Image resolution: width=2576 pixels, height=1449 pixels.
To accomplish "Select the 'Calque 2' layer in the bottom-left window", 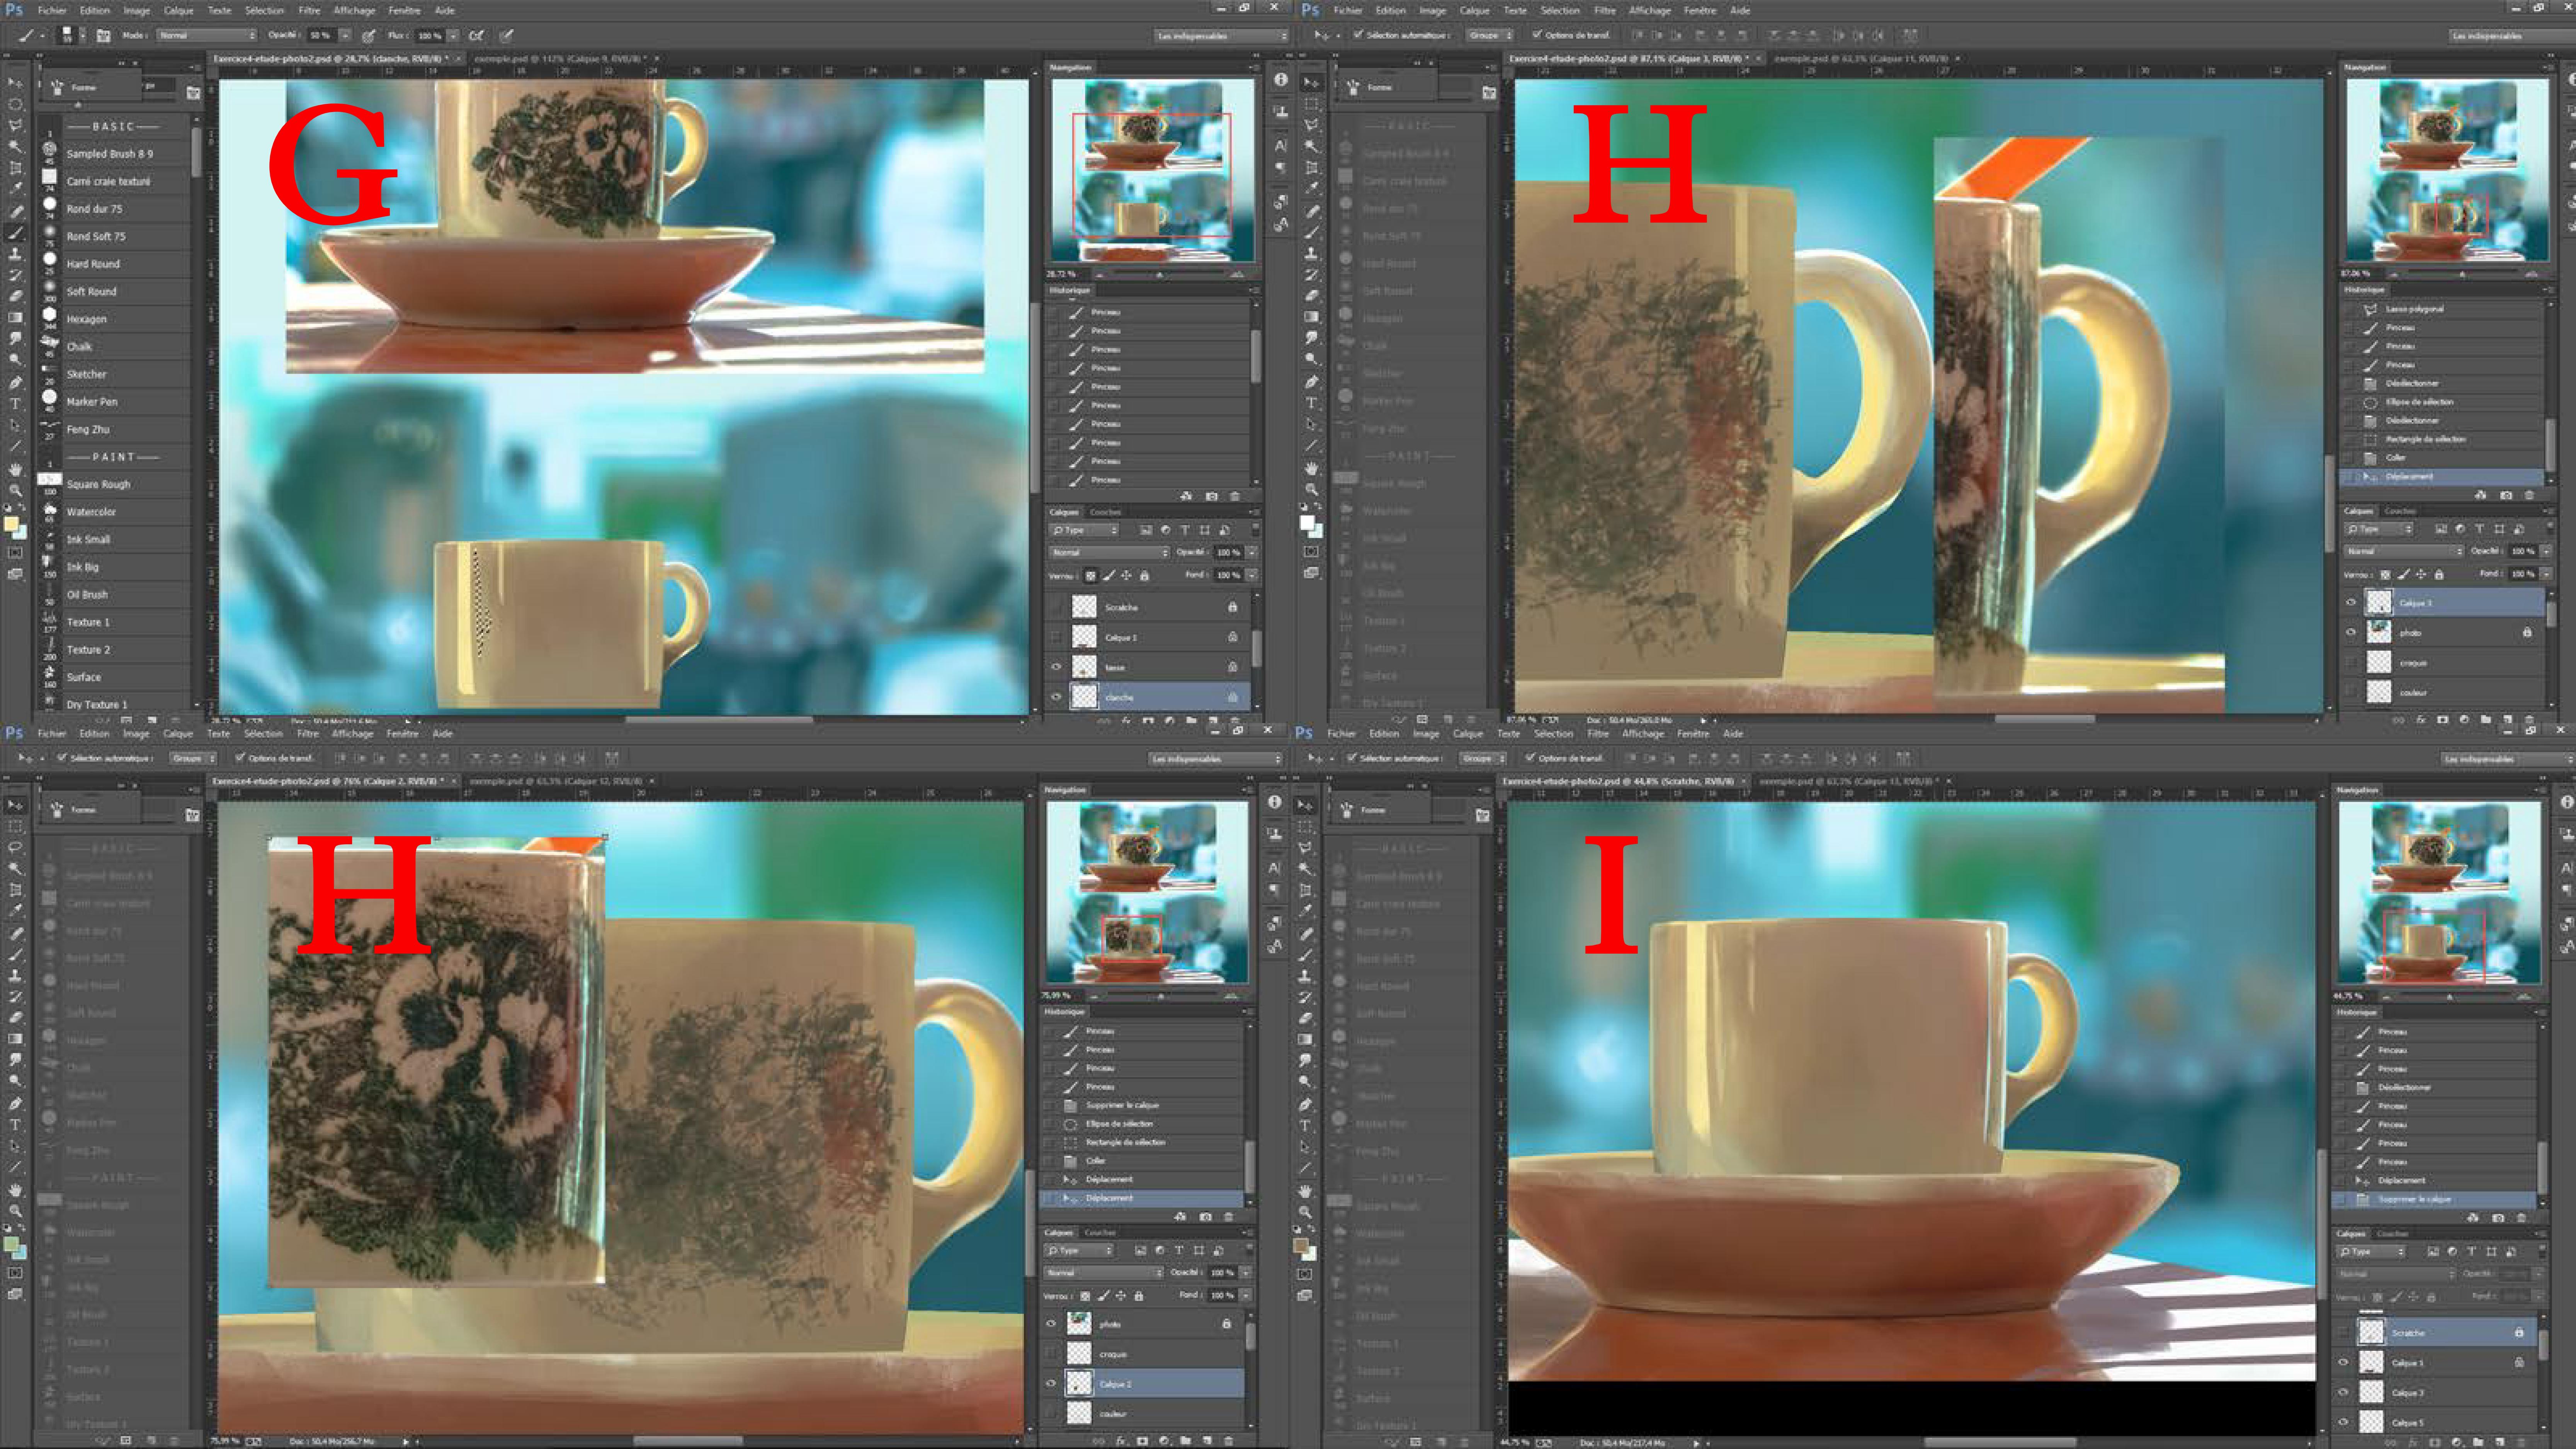I will click(x=1115, y=1384).
